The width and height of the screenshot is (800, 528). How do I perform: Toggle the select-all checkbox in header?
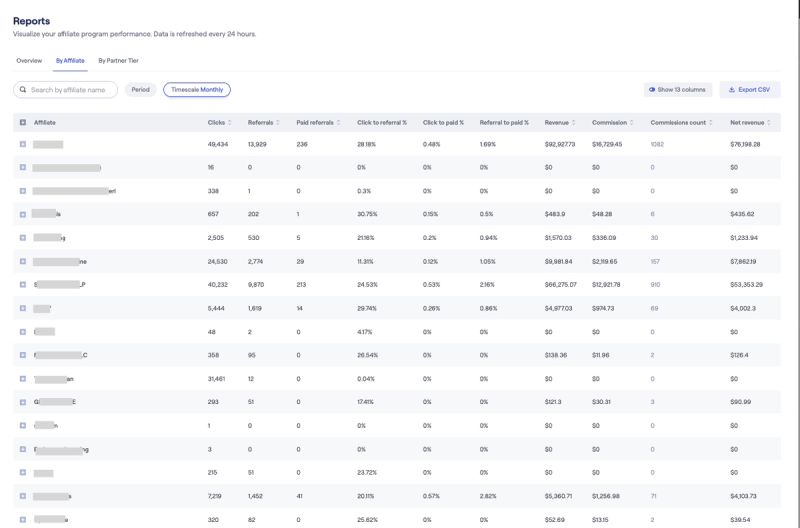22,122
